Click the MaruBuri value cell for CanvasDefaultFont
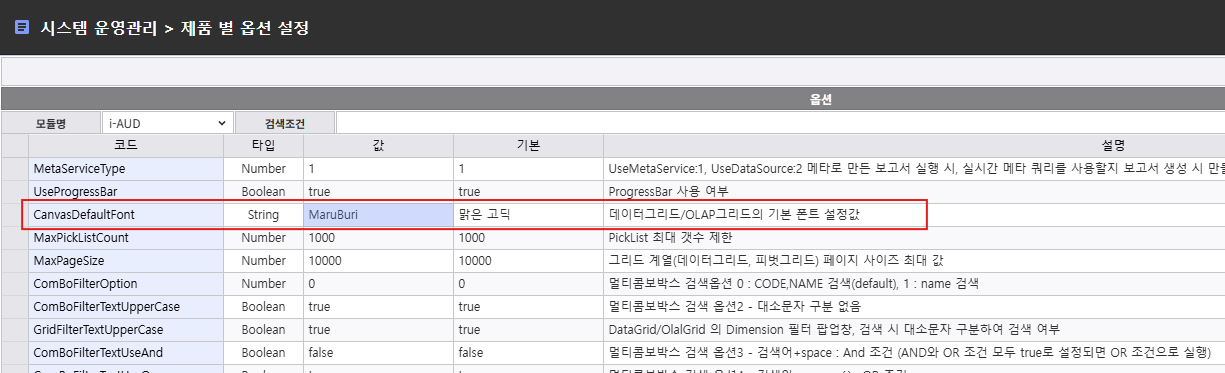The image size is (1225, 373). click(x=378, y=215)
